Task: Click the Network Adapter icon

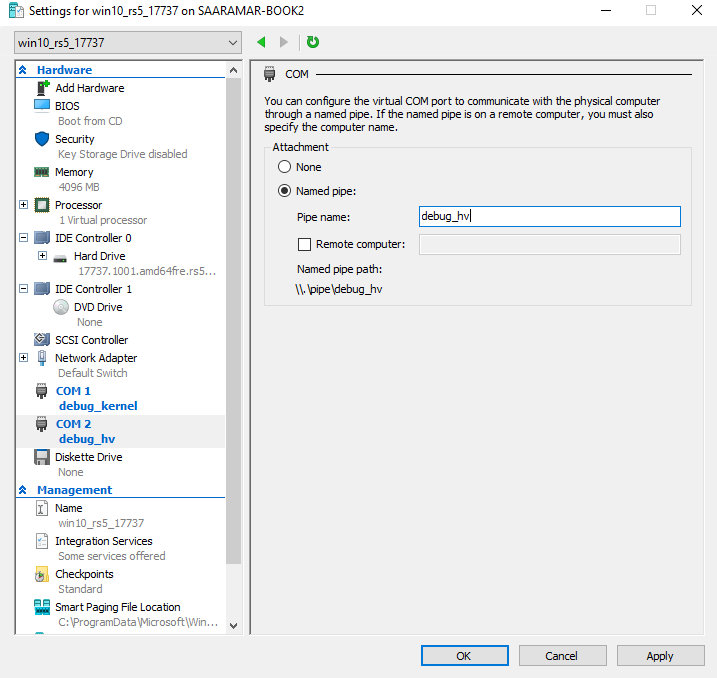Action: pos(42,358)
